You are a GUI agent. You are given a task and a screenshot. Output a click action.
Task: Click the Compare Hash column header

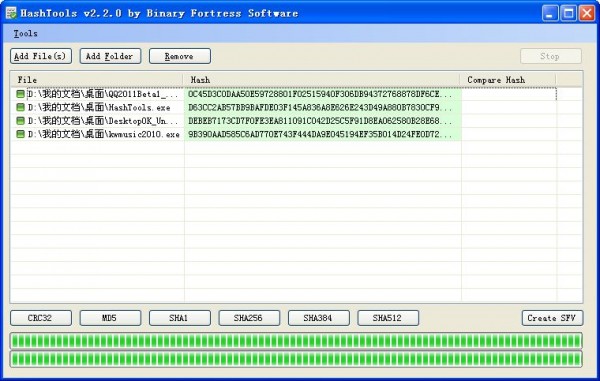(x=508, y=80)
